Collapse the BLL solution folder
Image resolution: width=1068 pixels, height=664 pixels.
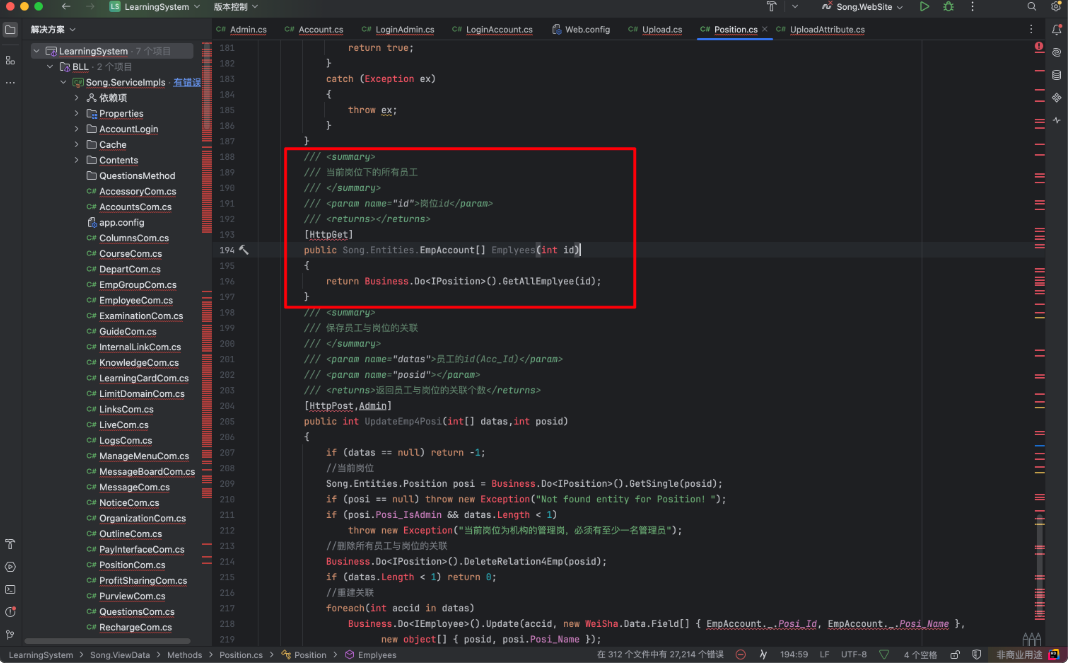tap(50, 67)
